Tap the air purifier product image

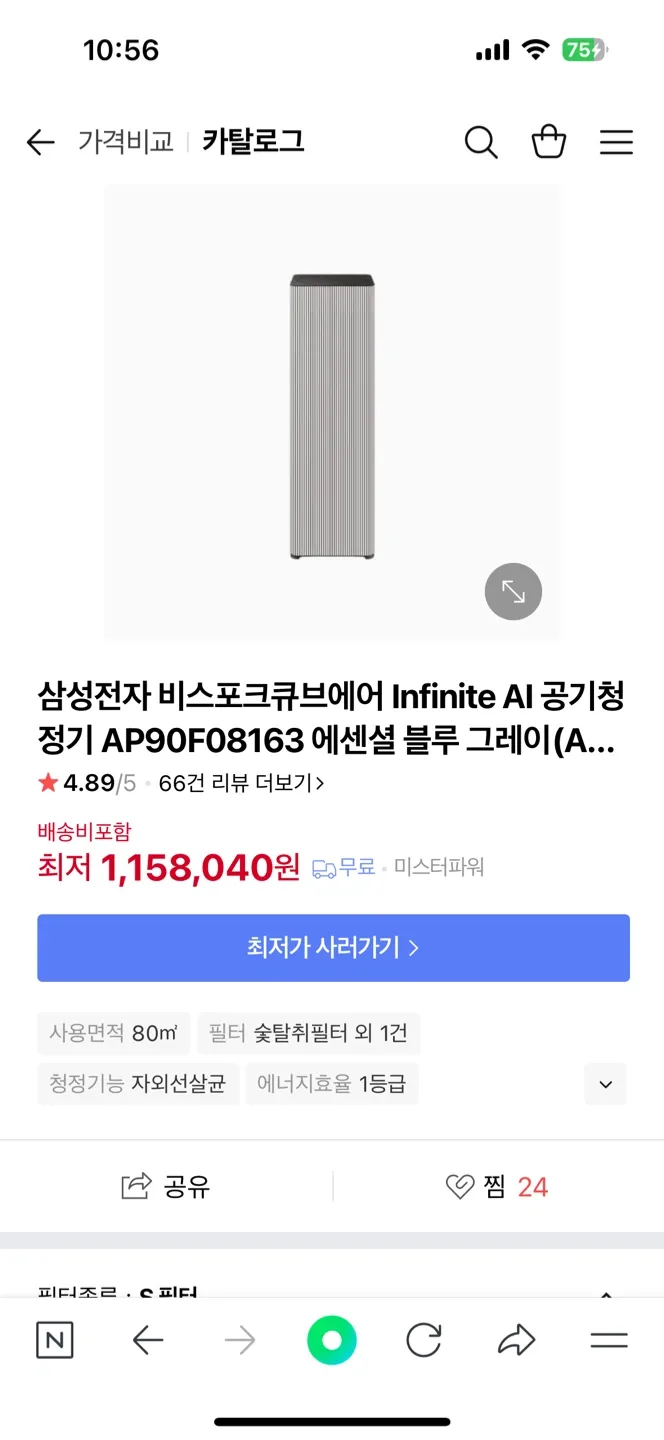pos(332,415)
